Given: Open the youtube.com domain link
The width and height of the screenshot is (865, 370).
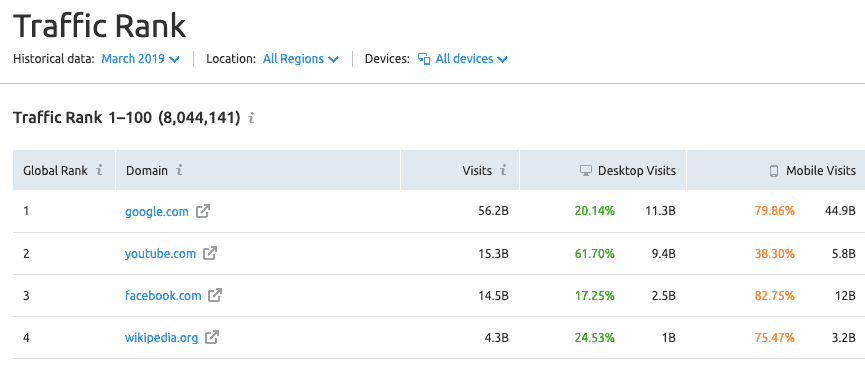Looking at the screenshot, I should click(161, 254).
